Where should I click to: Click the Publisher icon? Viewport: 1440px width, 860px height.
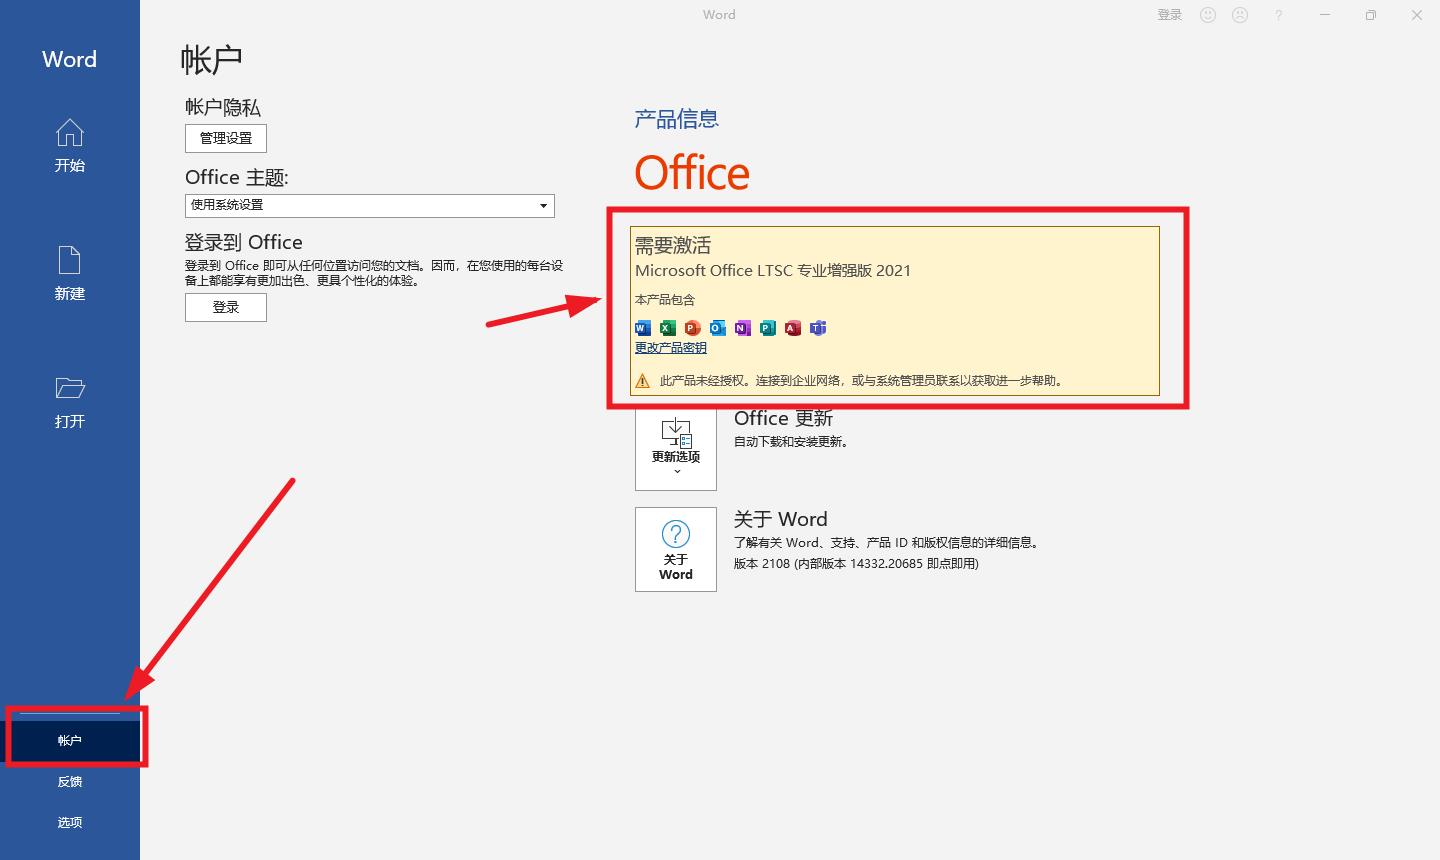tap(767, 328)
